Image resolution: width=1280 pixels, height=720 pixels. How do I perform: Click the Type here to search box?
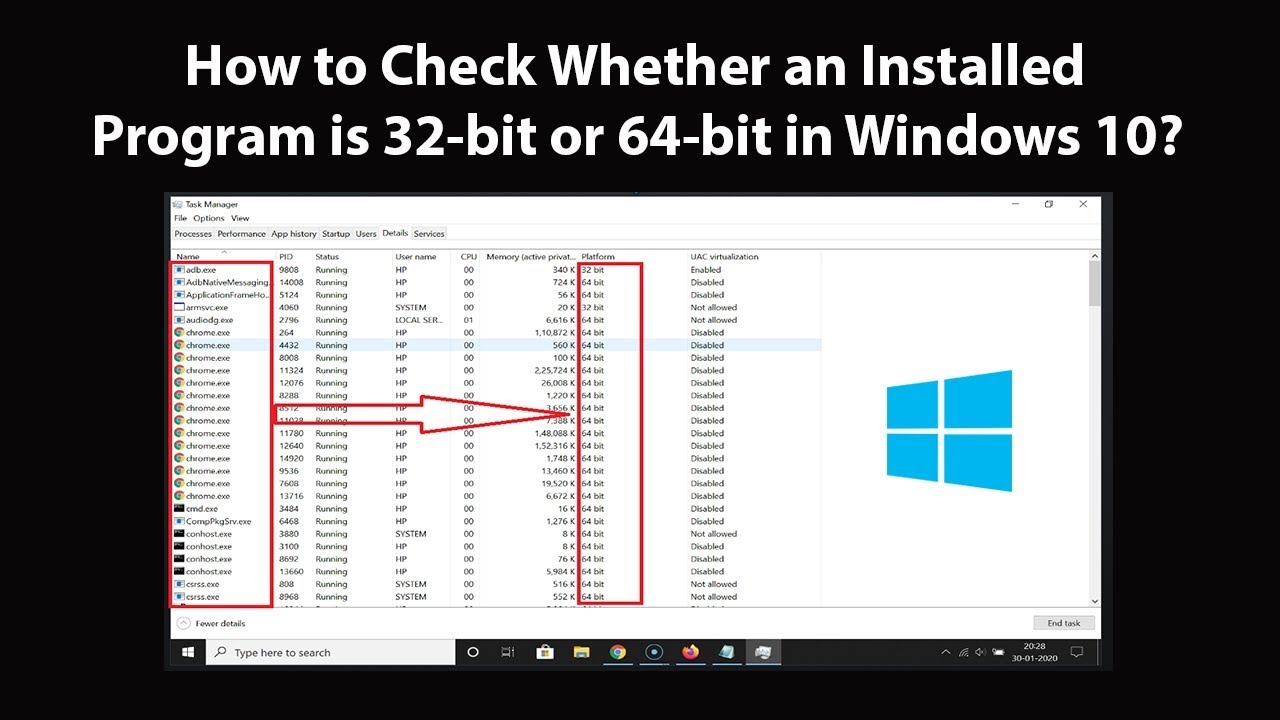point(332,652)
